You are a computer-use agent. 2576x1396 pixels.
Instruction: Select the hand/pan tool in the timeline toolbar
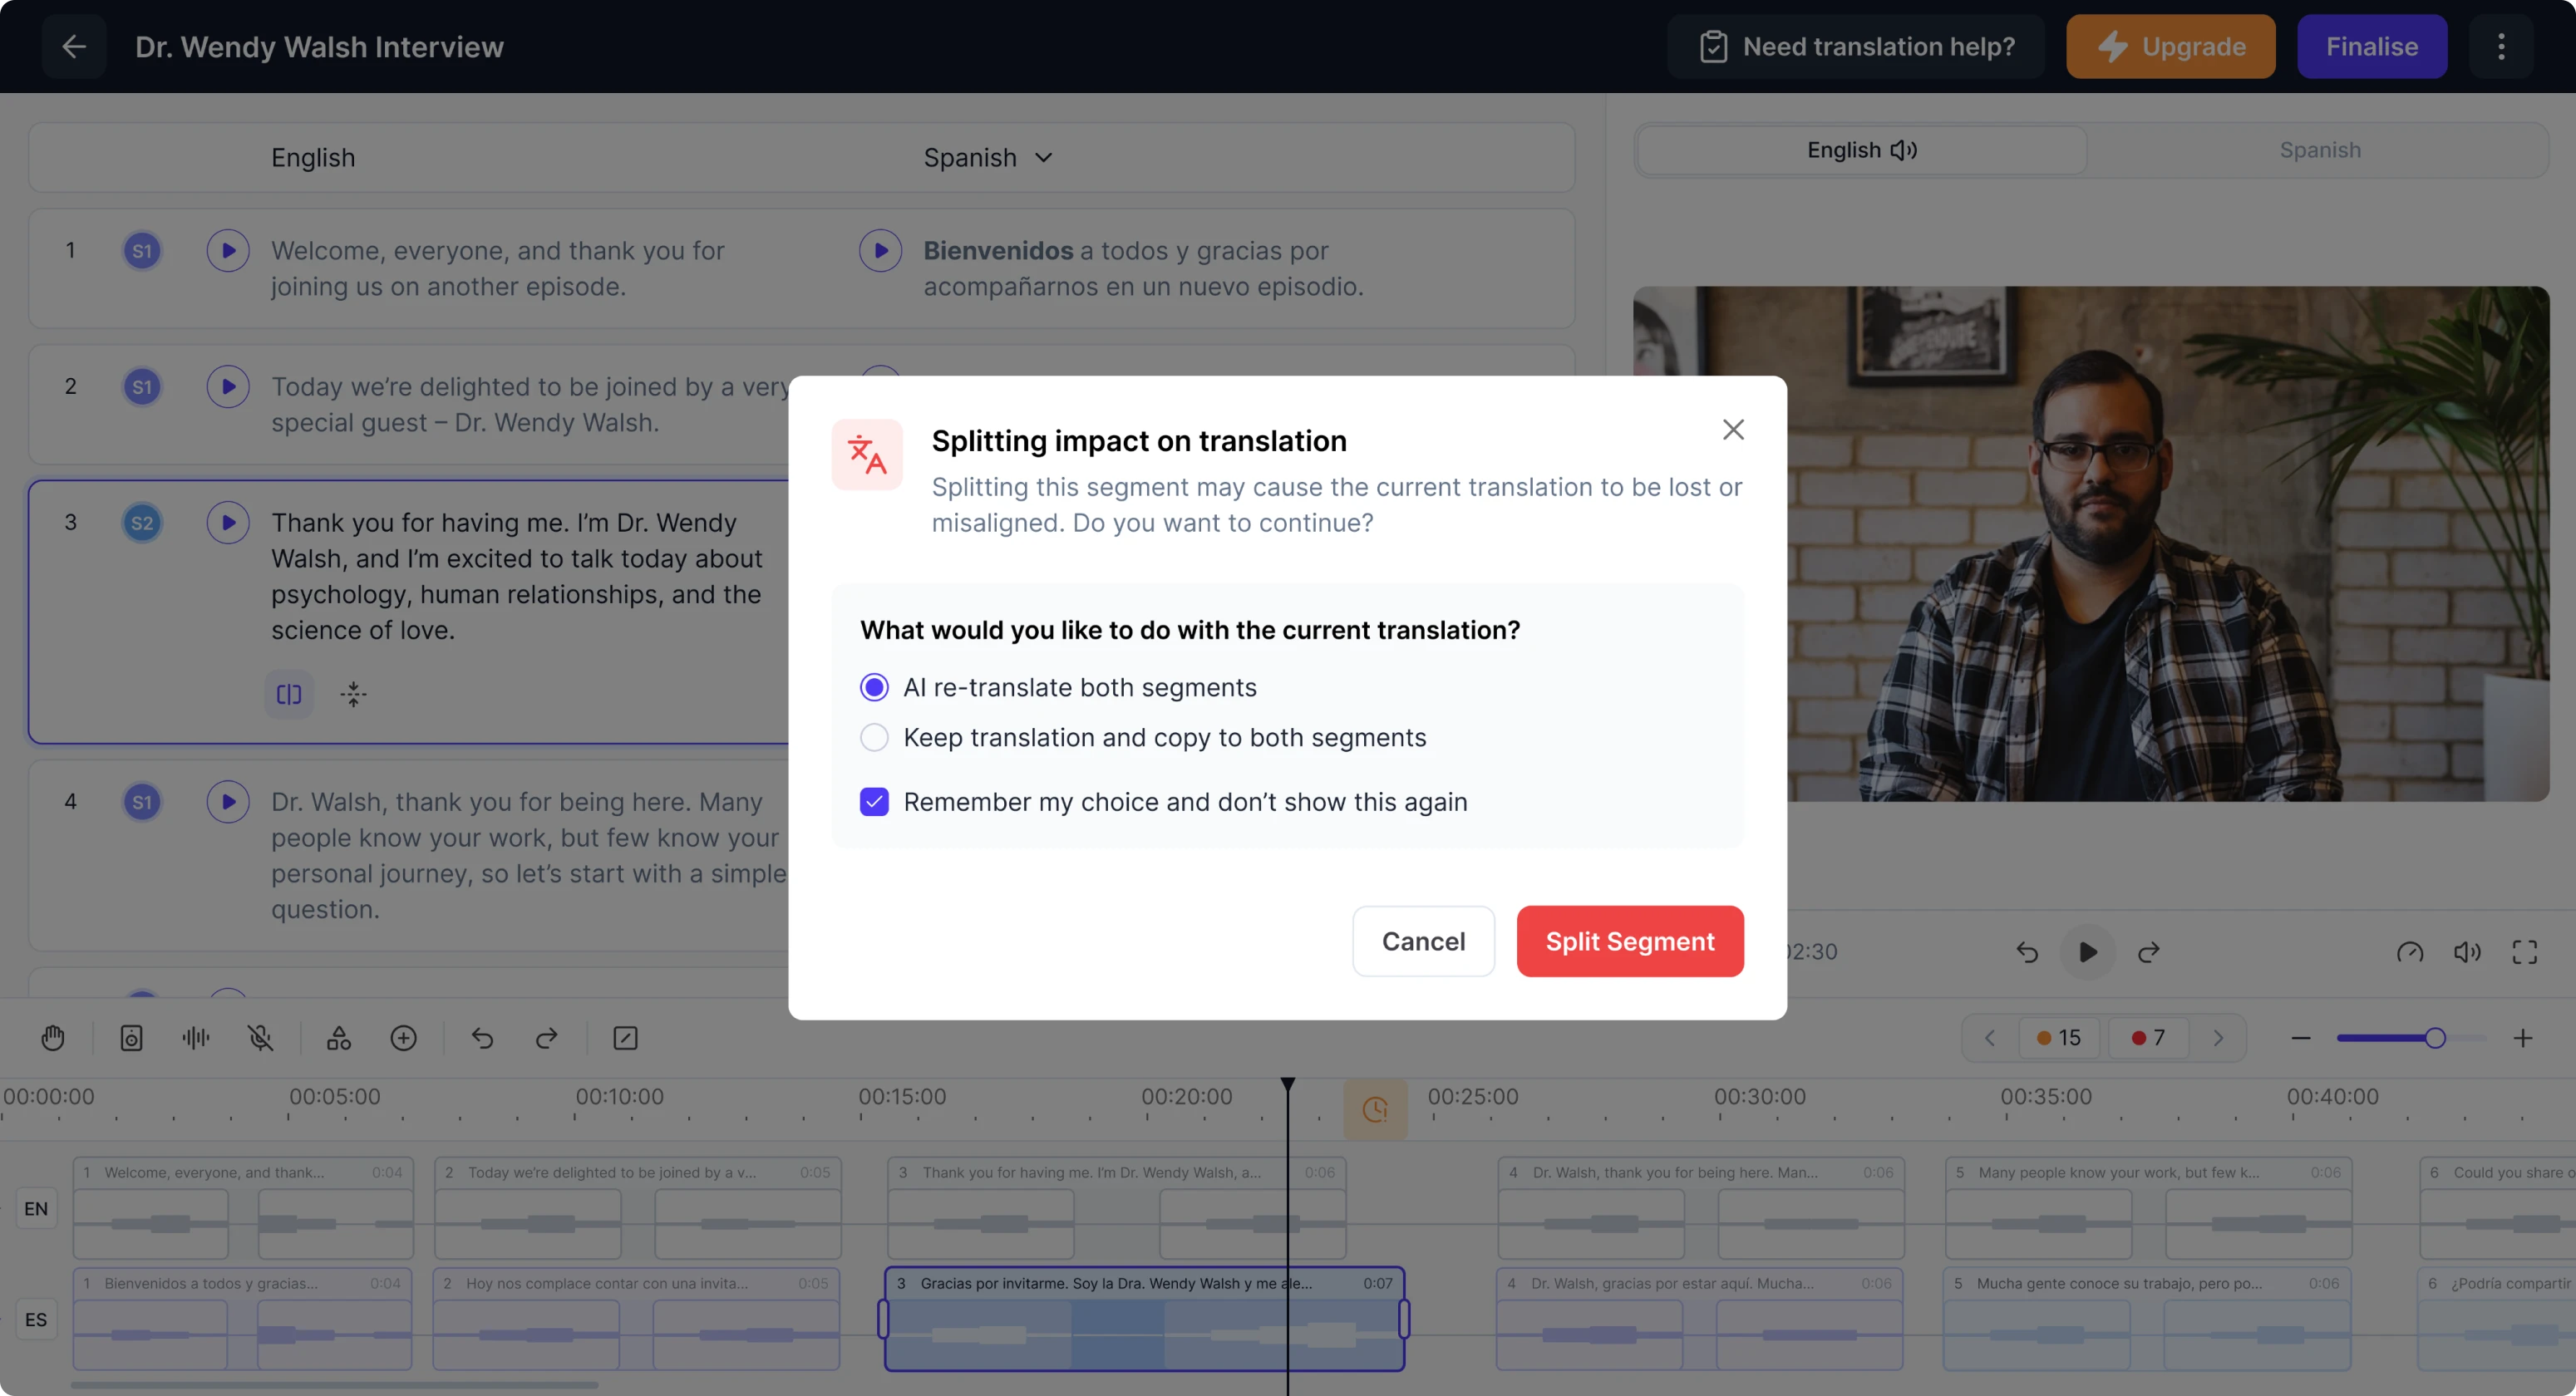point(52,1037)
